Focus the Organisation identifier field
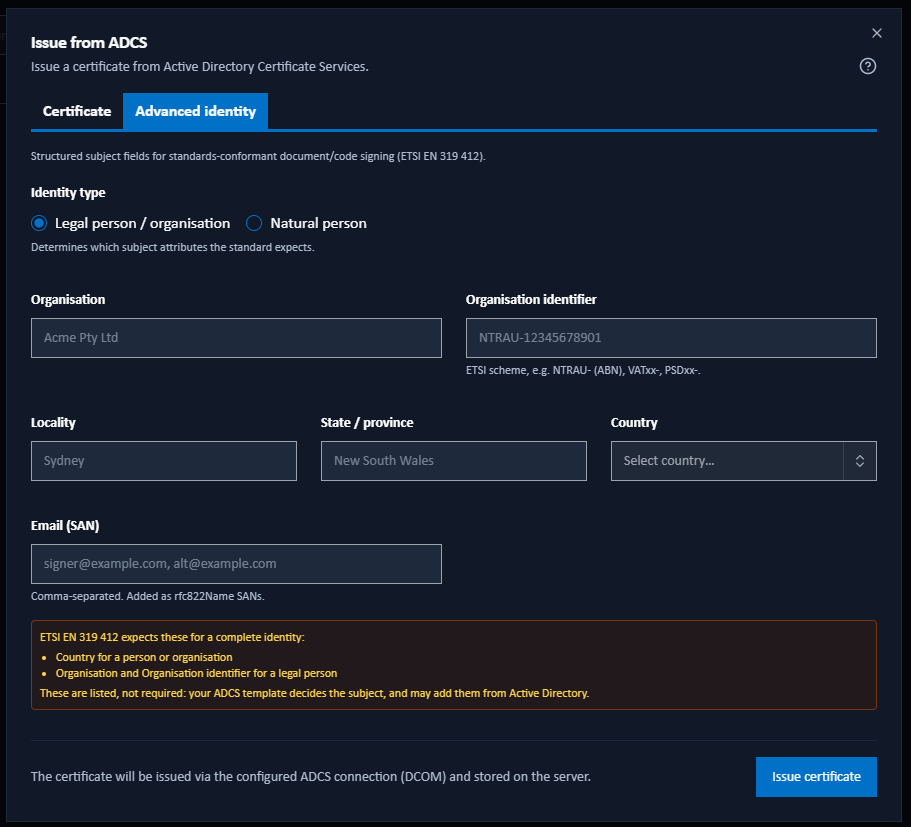911x827 pixels. (671, 338)
